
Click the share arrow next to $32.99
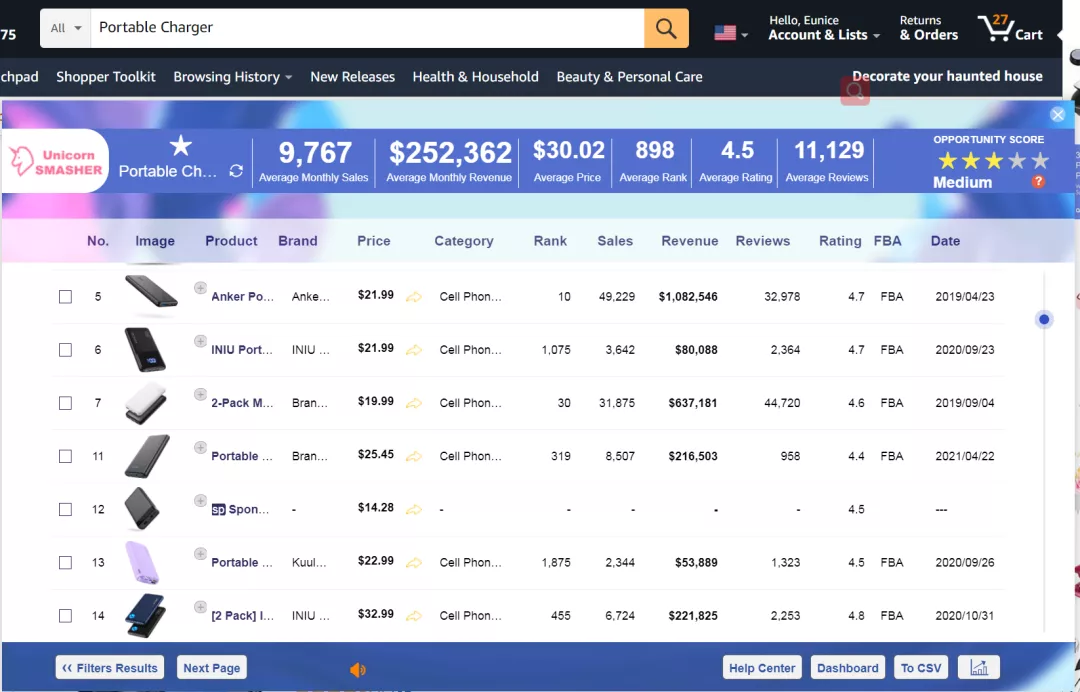413,616
